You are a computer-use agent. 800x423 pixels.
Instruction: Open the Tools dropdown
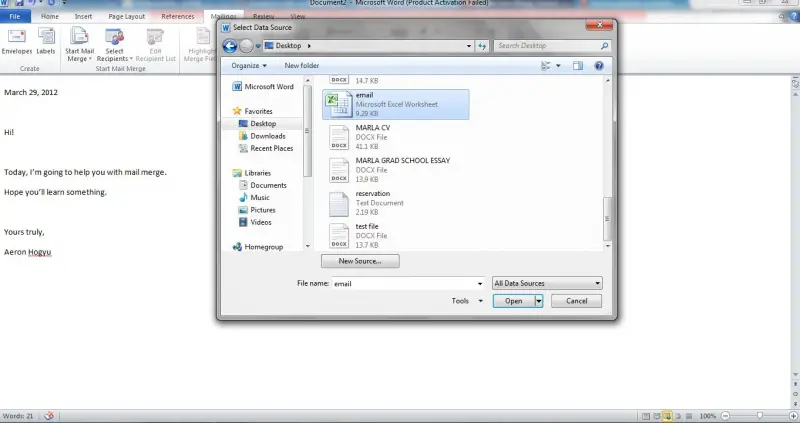click(467, 301)
